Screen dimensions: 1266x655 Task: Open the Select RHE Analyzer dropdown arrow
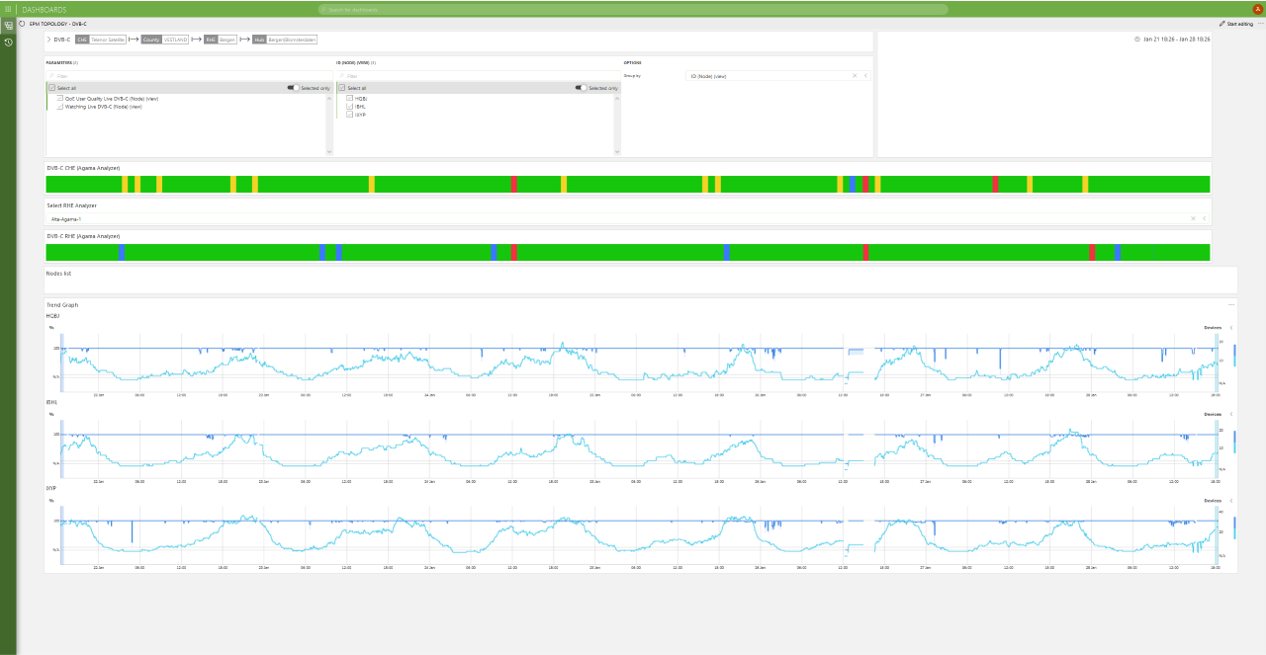click(x=1204, y=218)
